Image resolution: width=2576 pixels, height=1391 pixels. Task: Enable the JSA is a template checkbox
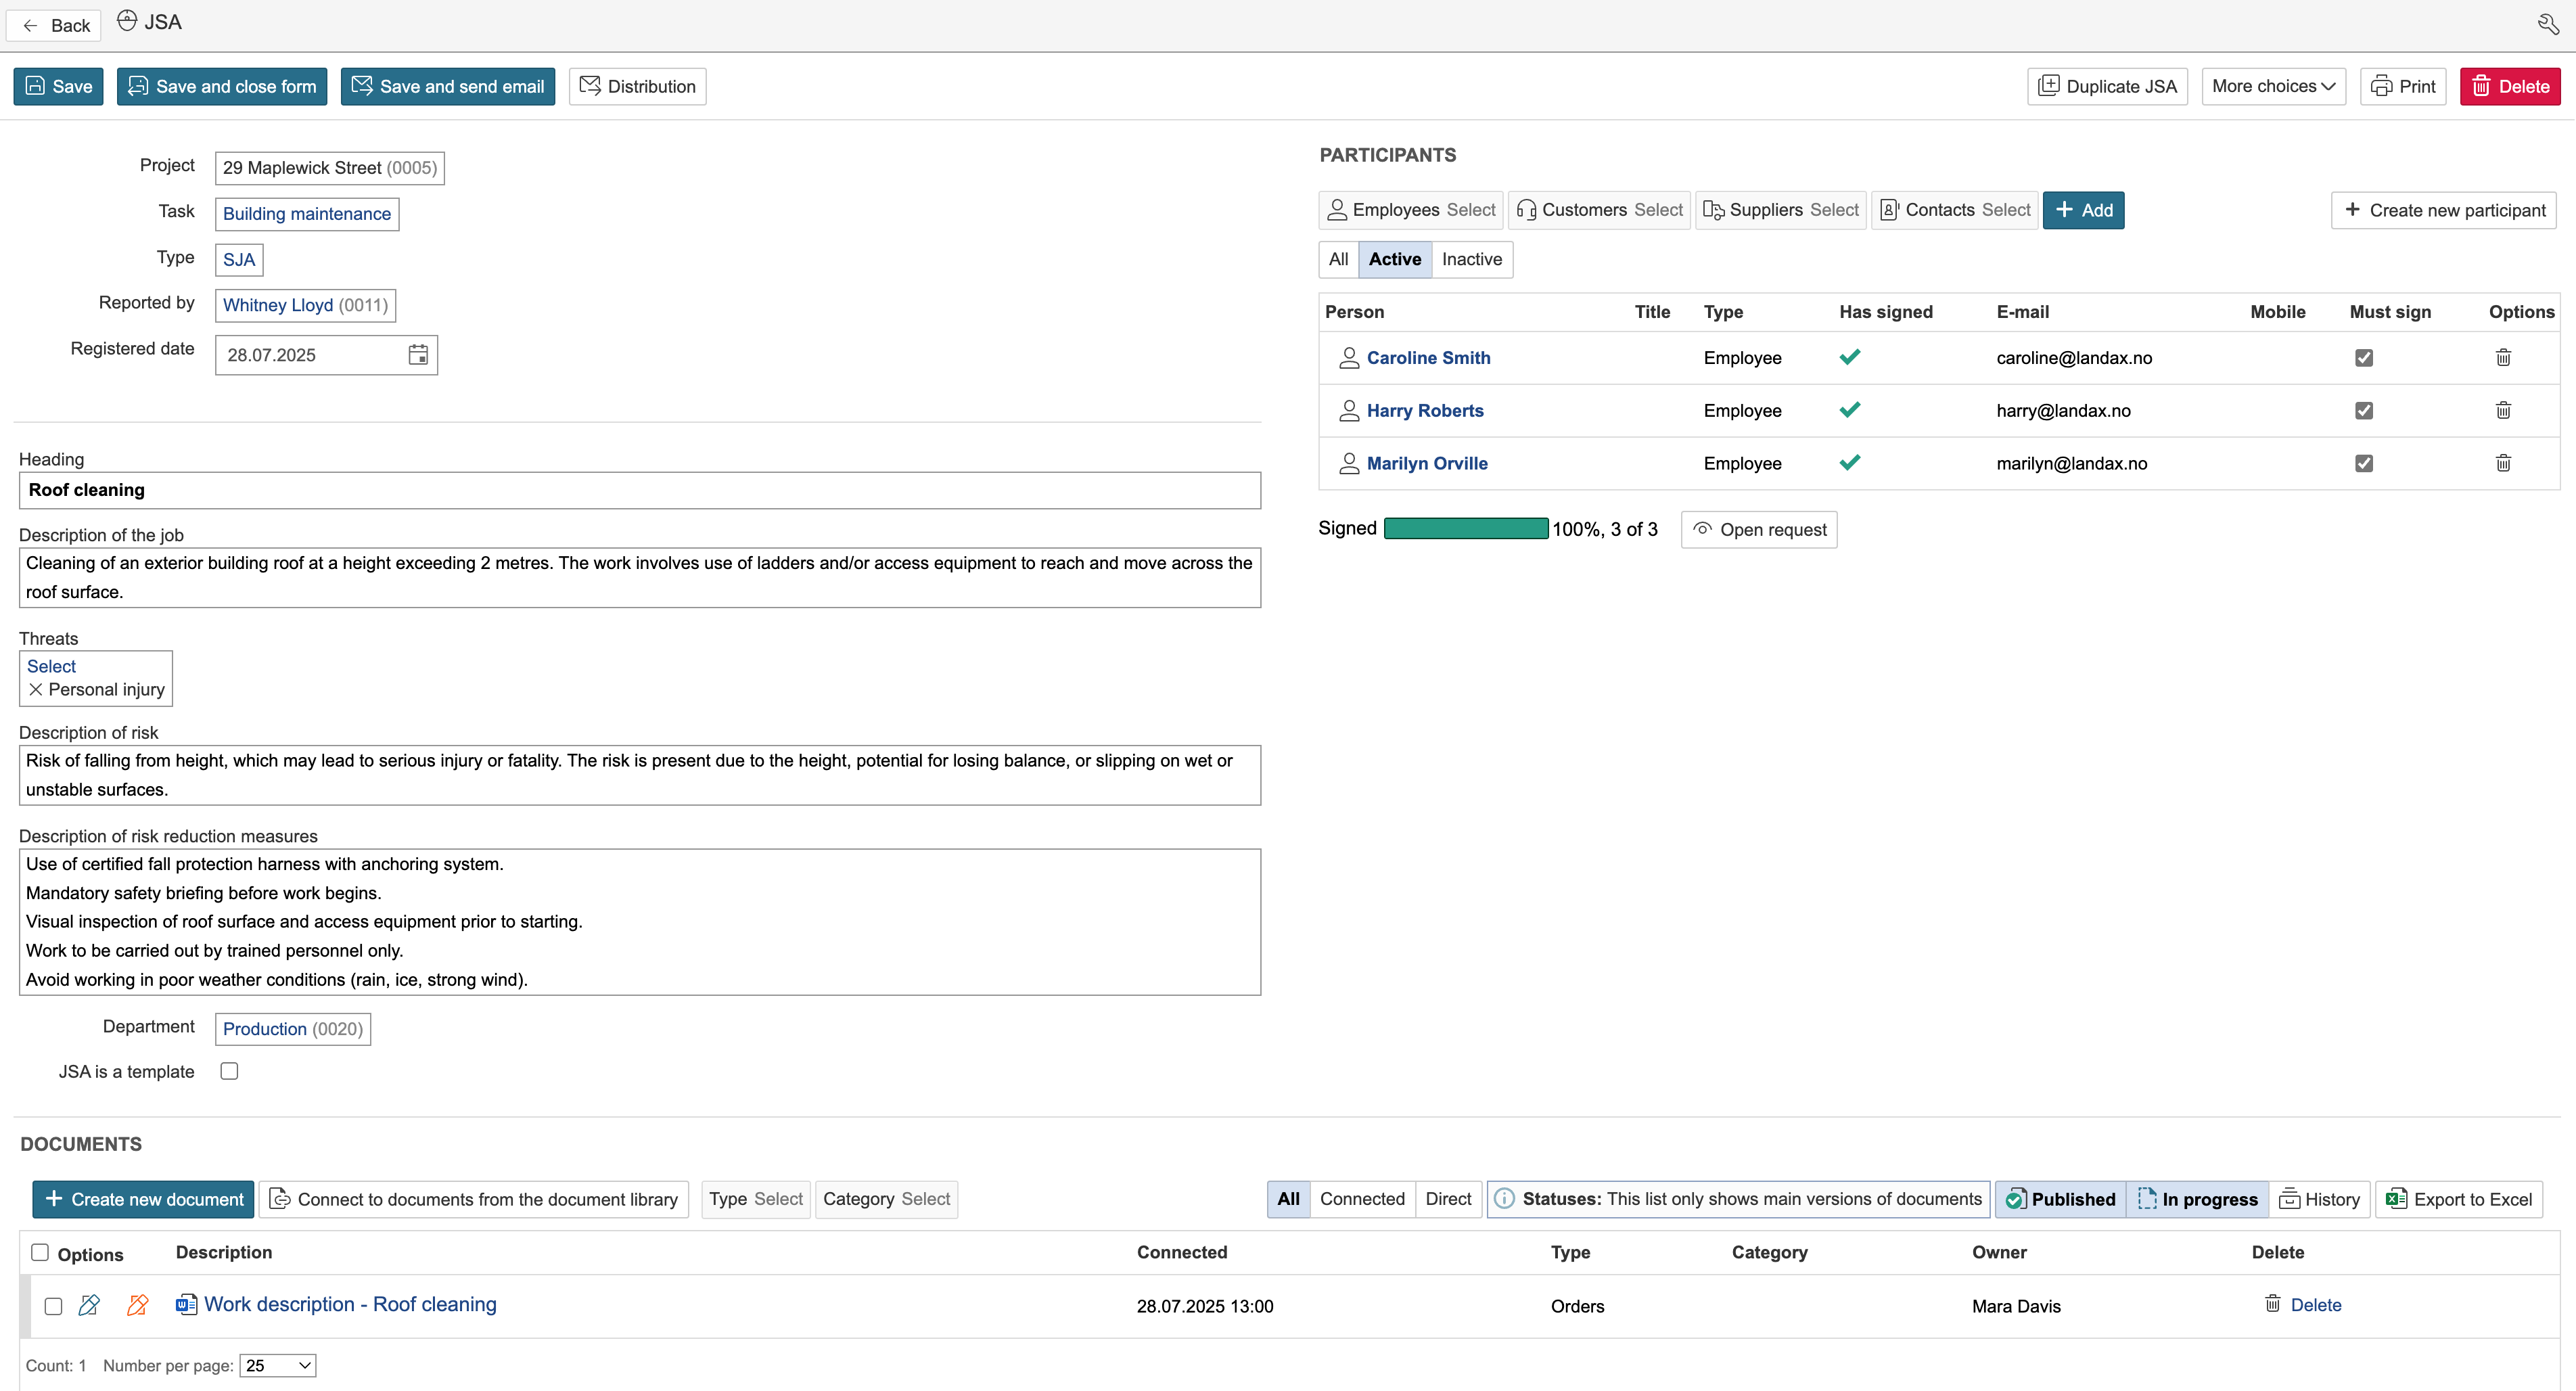[229, 1071]
